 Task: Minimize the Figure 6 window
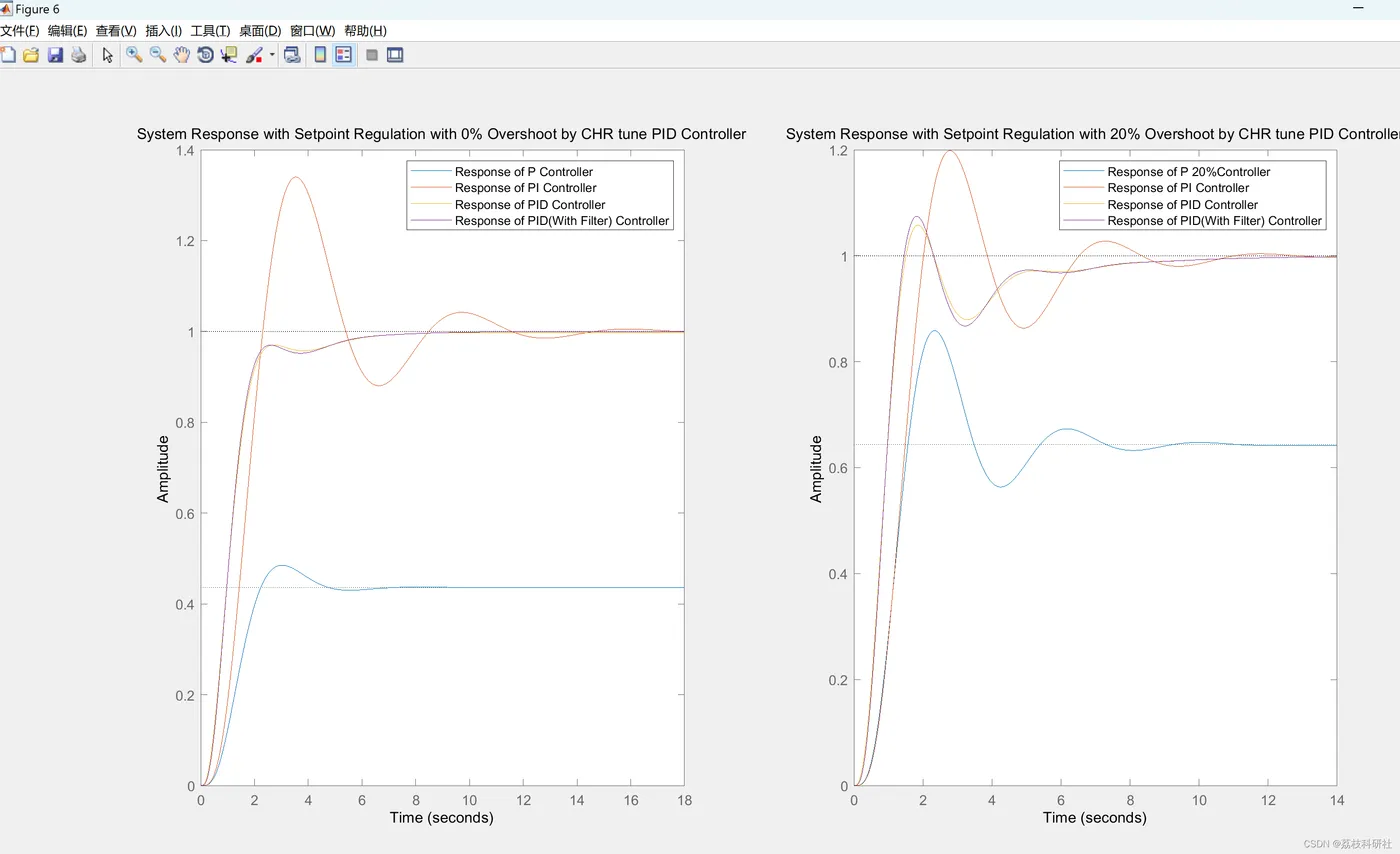point(1358,9)
